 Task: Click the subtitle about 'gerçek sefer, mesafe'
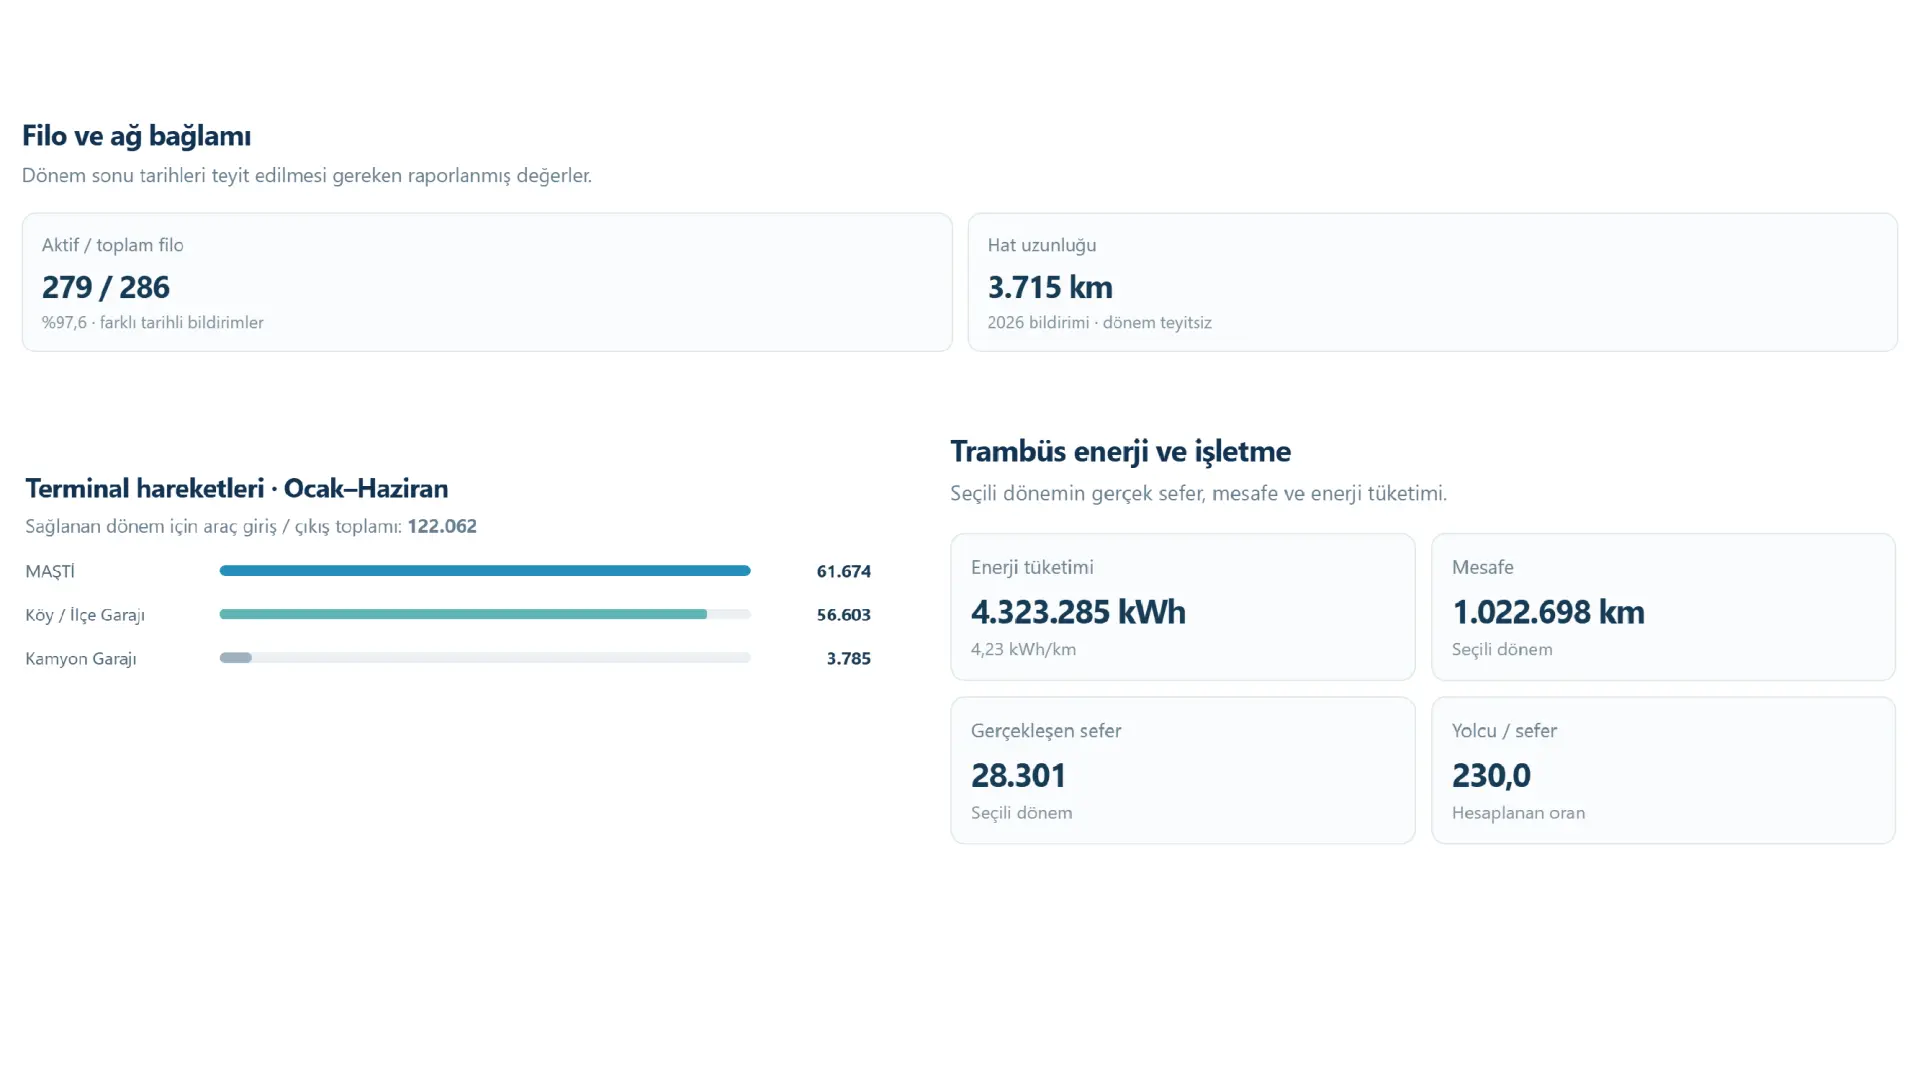click(x=1198, y=493)
